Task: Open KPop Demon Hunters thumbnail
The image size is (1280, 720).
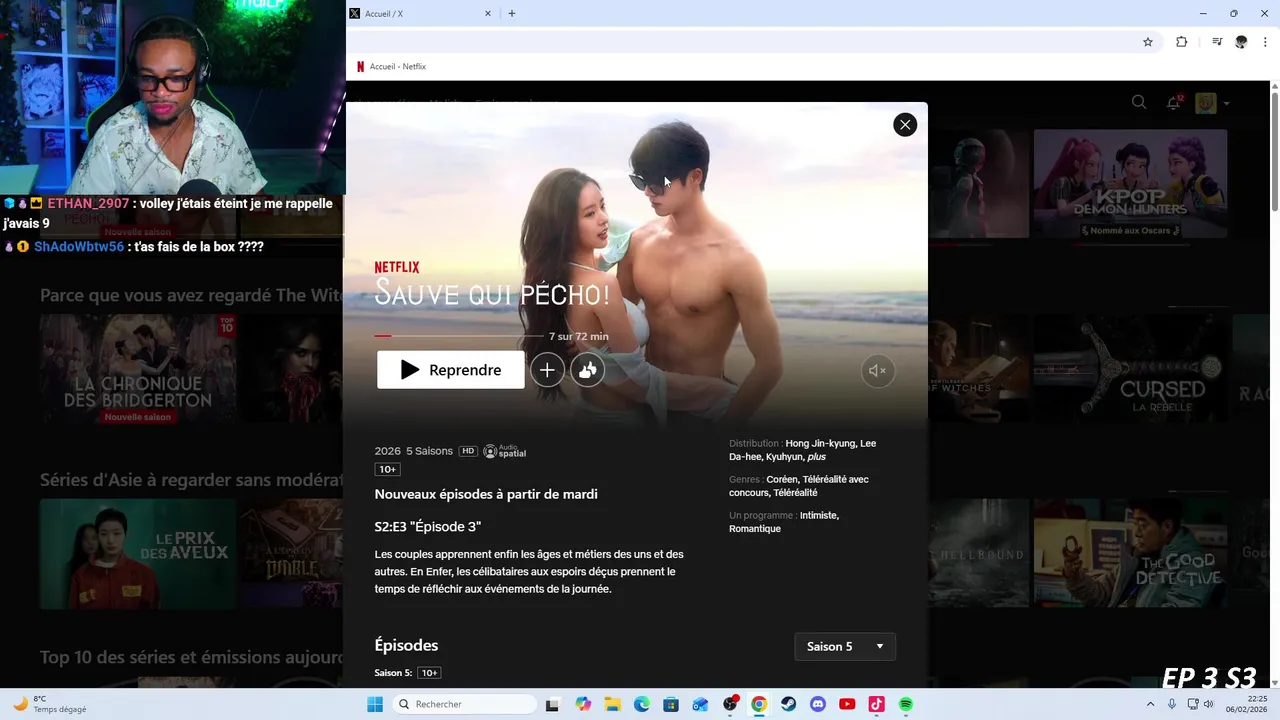Action: click(1130, 184)
